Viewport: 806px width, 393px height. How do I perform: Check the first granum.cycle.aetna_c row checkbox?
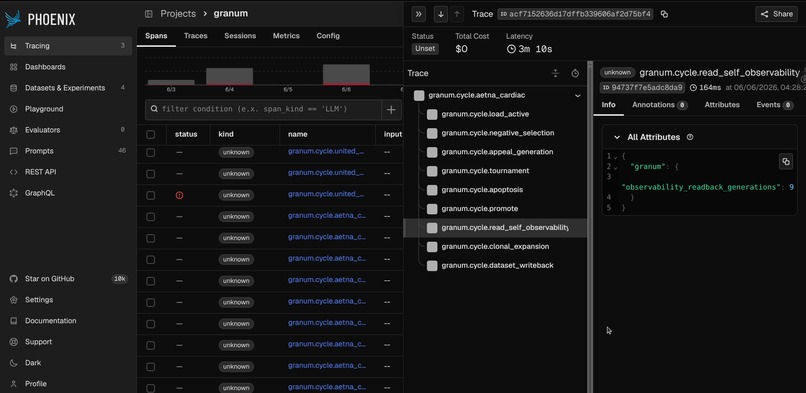[151, 217]
